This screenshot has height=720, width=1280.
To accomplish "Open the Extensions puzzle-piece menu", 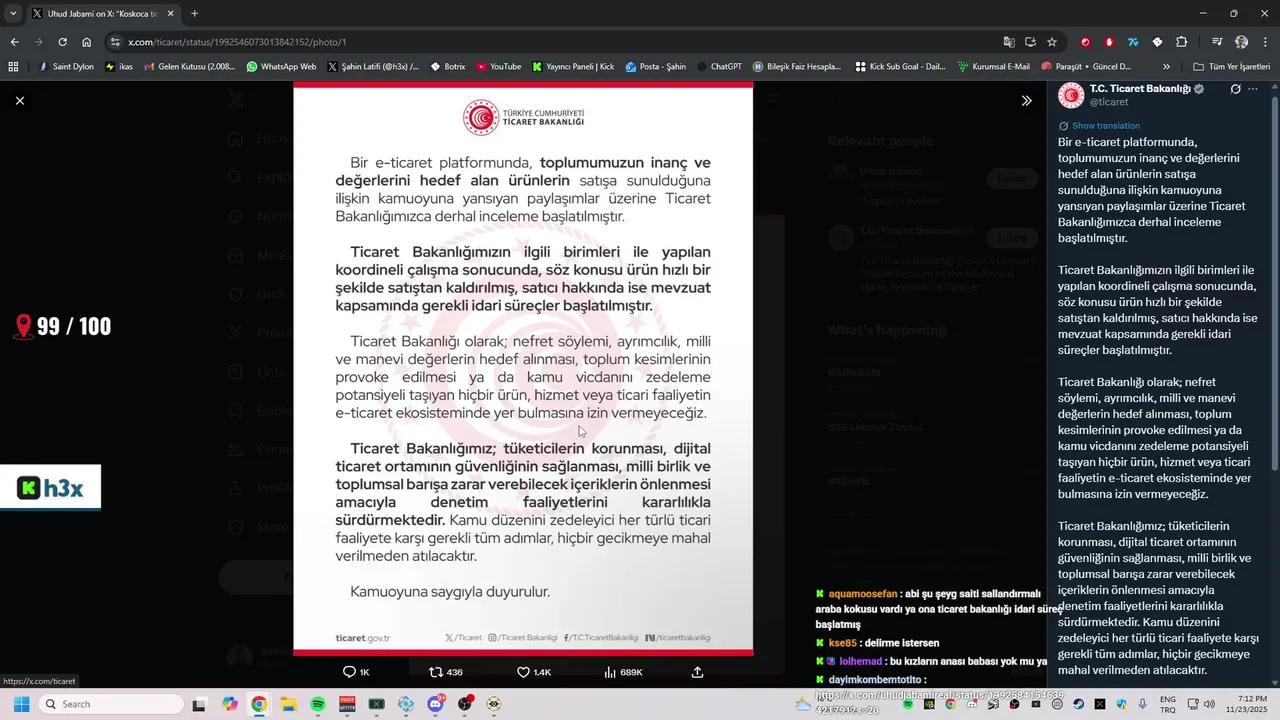I will [1182, 42].
